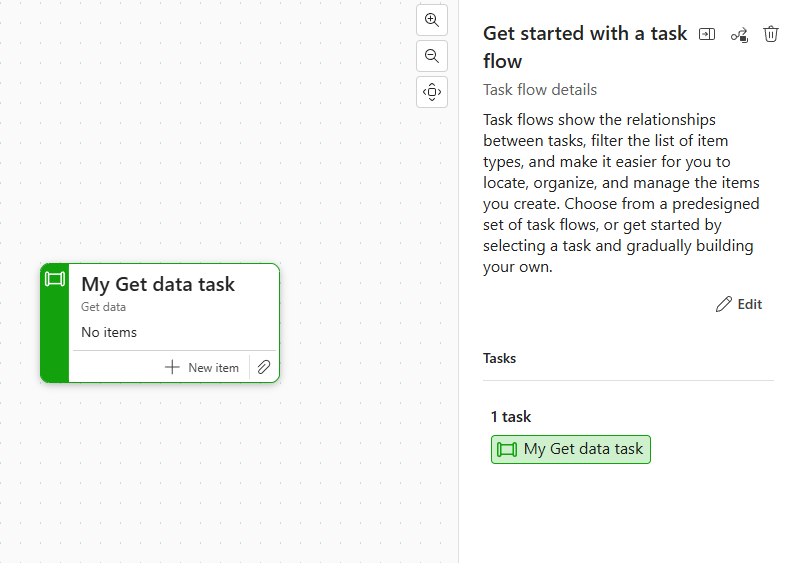Image resolution: width=793 pixels, height=563 pixels.
Task: Zoom out of the task flow canvas
Action: pyautogui.click(x=432, y=56)
